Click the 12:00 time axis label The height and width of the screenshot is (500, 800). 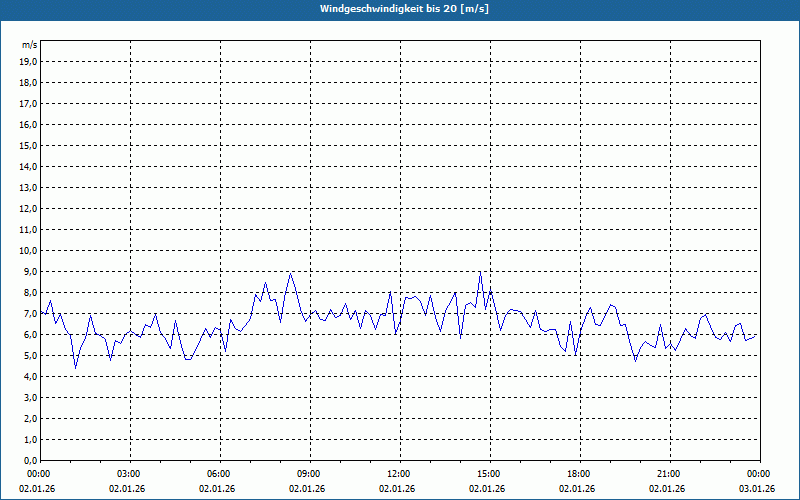click(398, 474)
